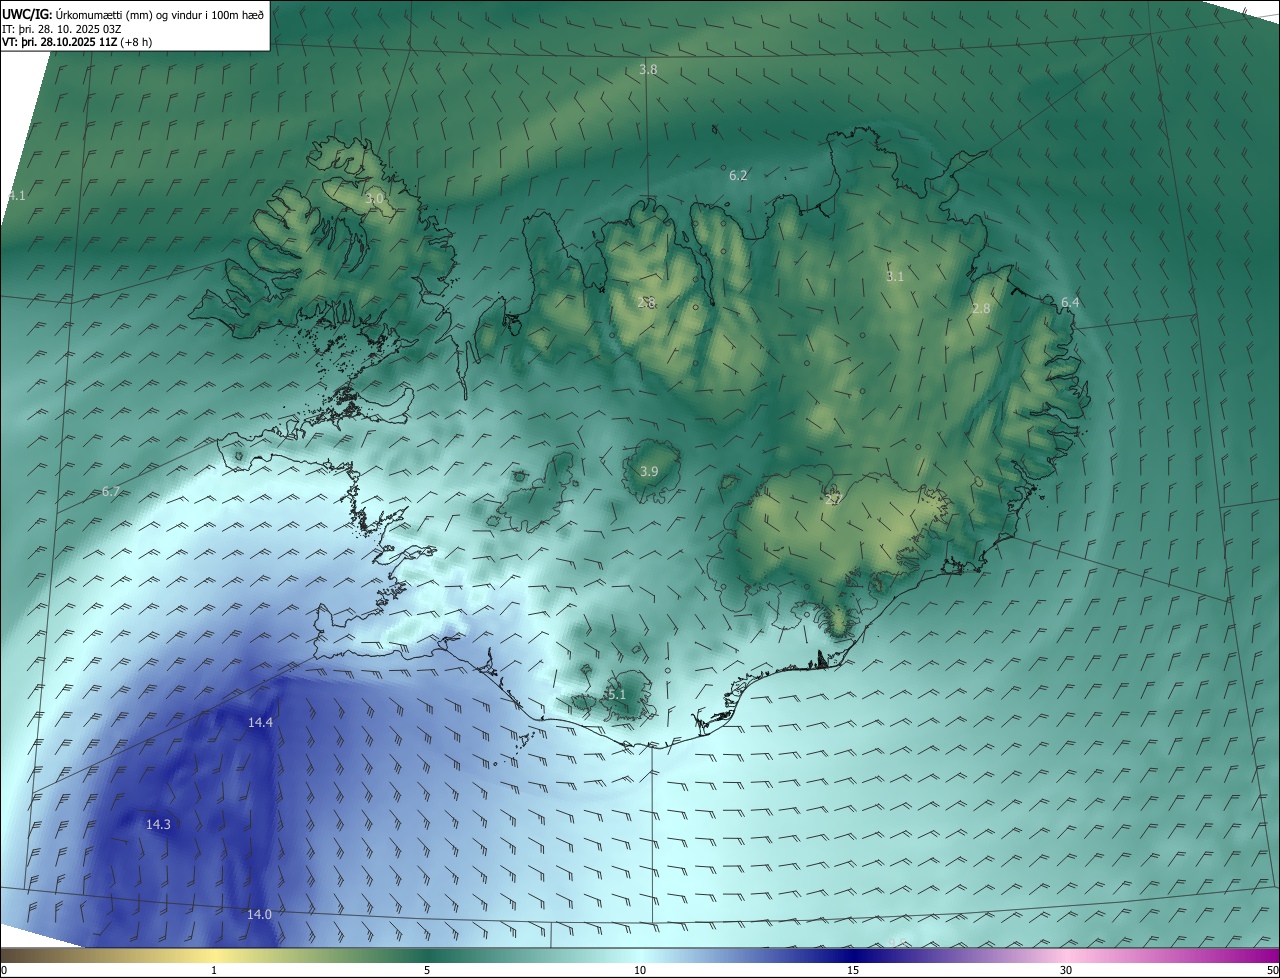Click the 30 tick label on the color scale

click(1066, 970)
